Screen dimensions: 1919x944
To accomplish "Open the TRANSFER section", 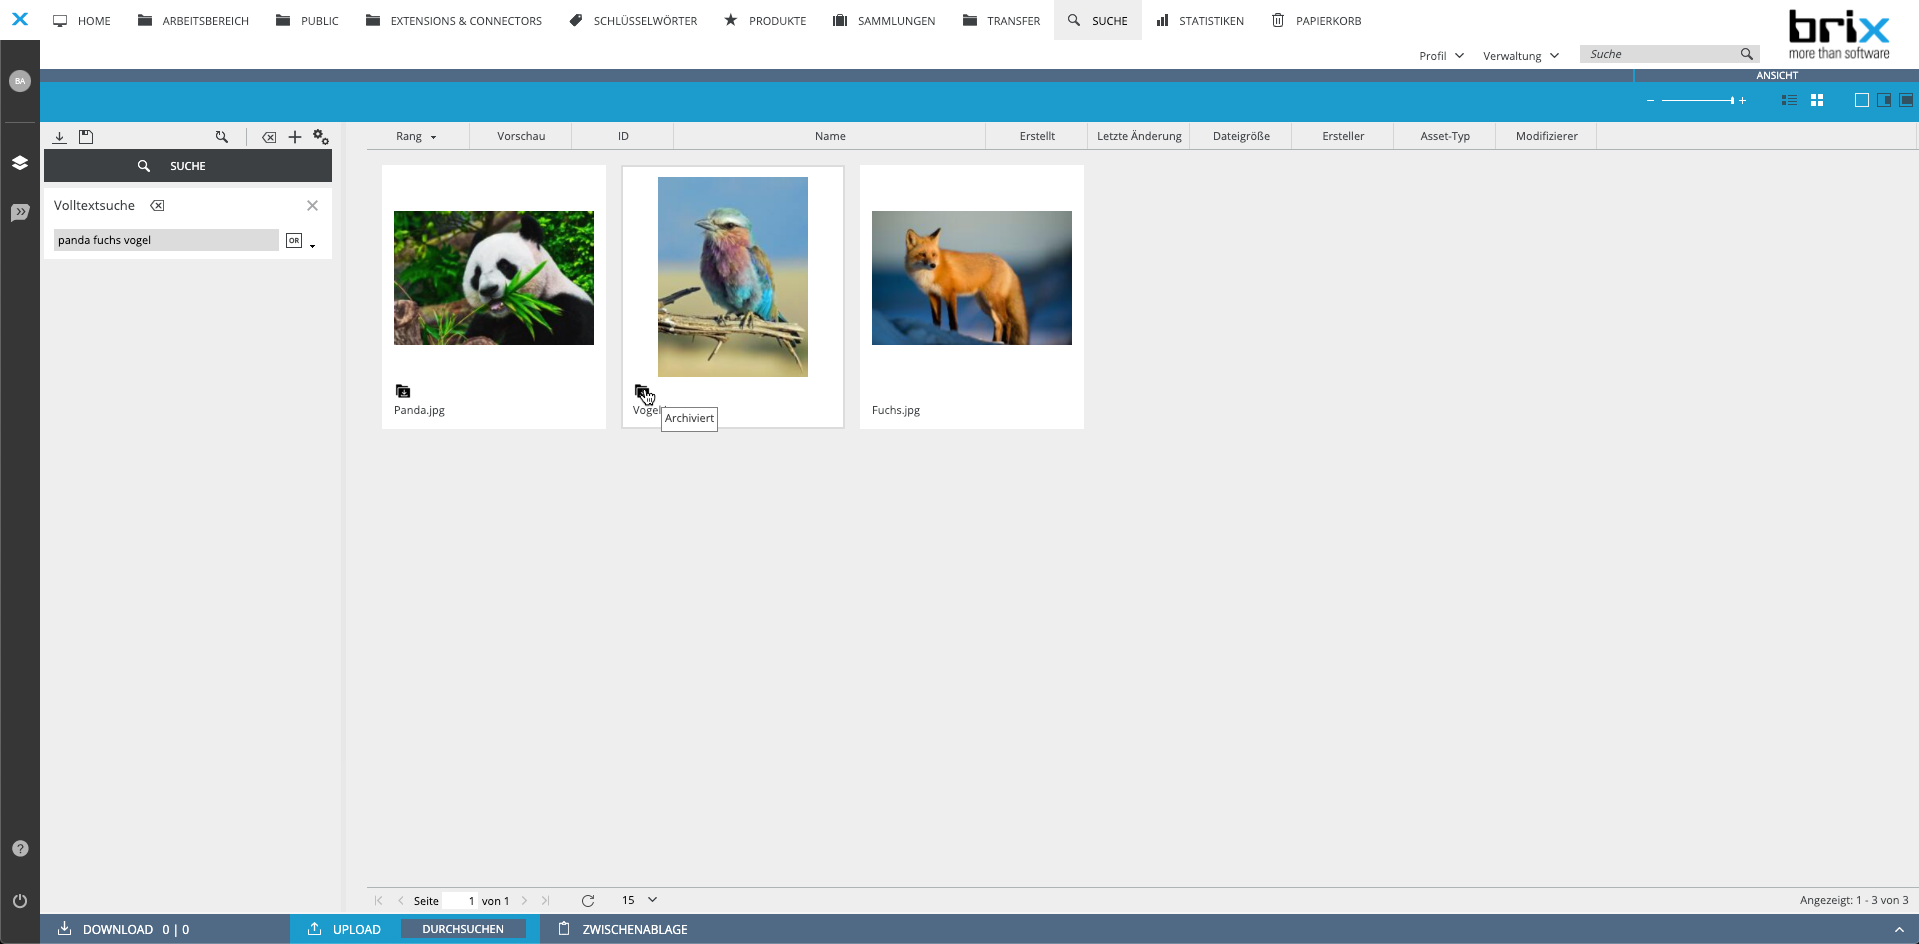I will click(x=1001, y=20).
